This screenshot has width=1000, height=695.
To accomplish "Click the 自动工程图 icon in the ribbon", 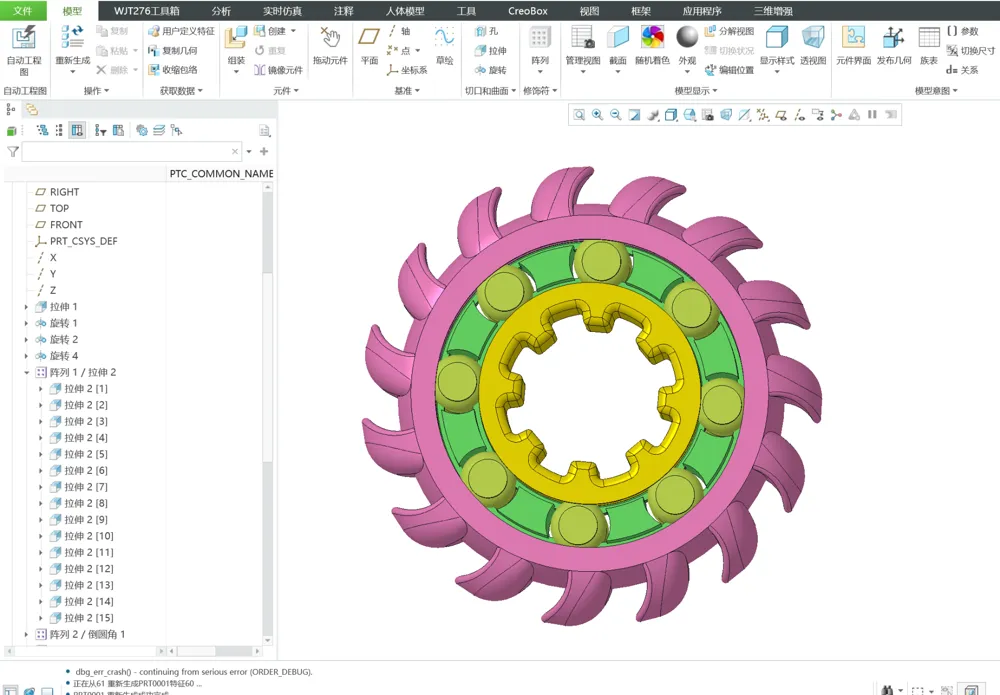I will [24, 46].
